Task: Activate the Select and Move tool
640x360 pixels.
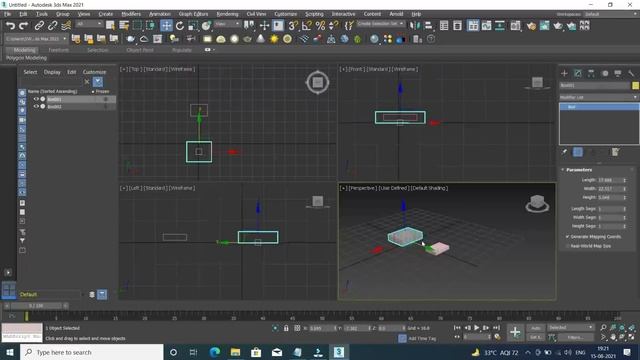Action: tap(166, 26)
